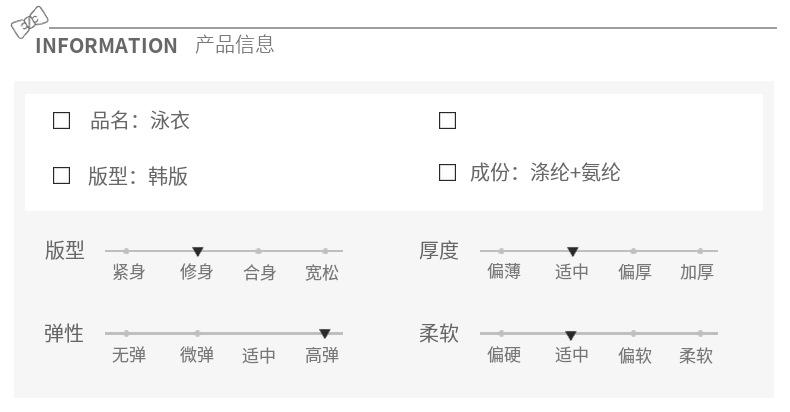This screenshot has width=790, height=412.
Task: Click the 柔软 slider triangle marker
Action: pyautogui.click(x=570, y=335)
